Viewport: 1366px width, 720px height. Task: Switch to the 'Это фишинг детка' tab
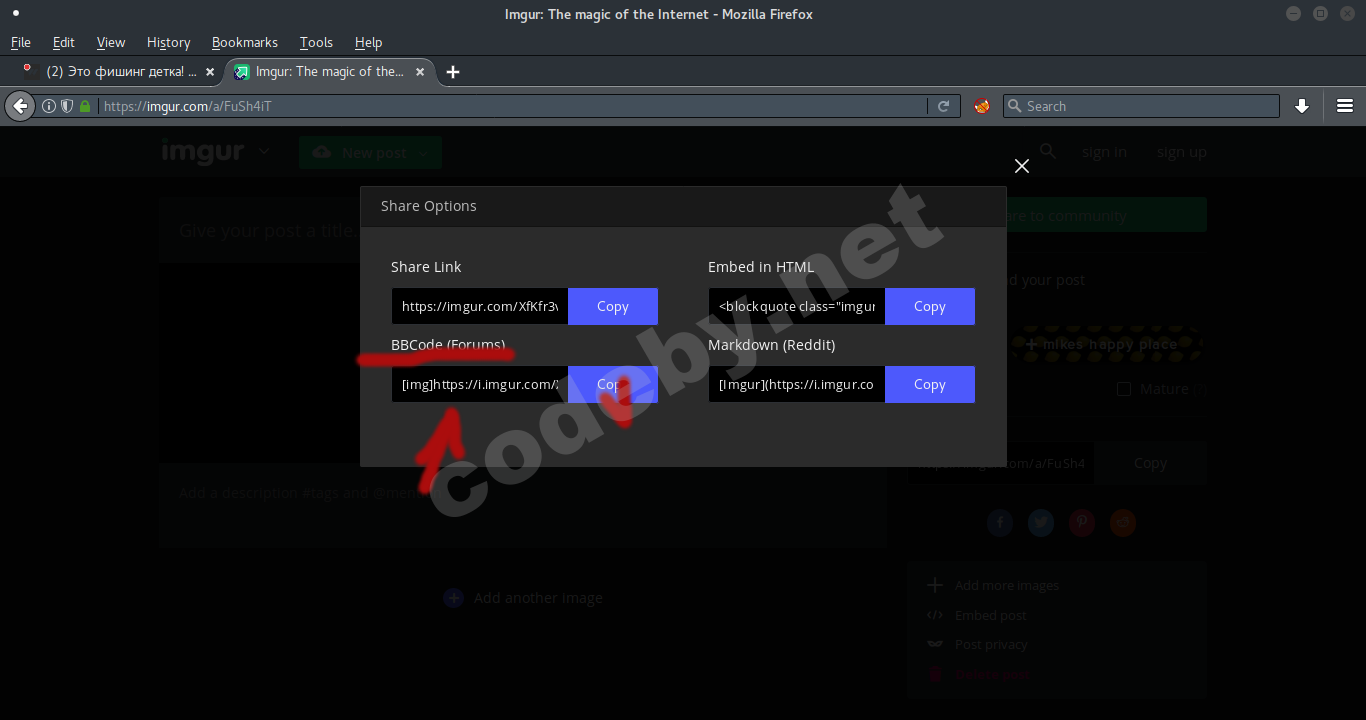(120, 72)
